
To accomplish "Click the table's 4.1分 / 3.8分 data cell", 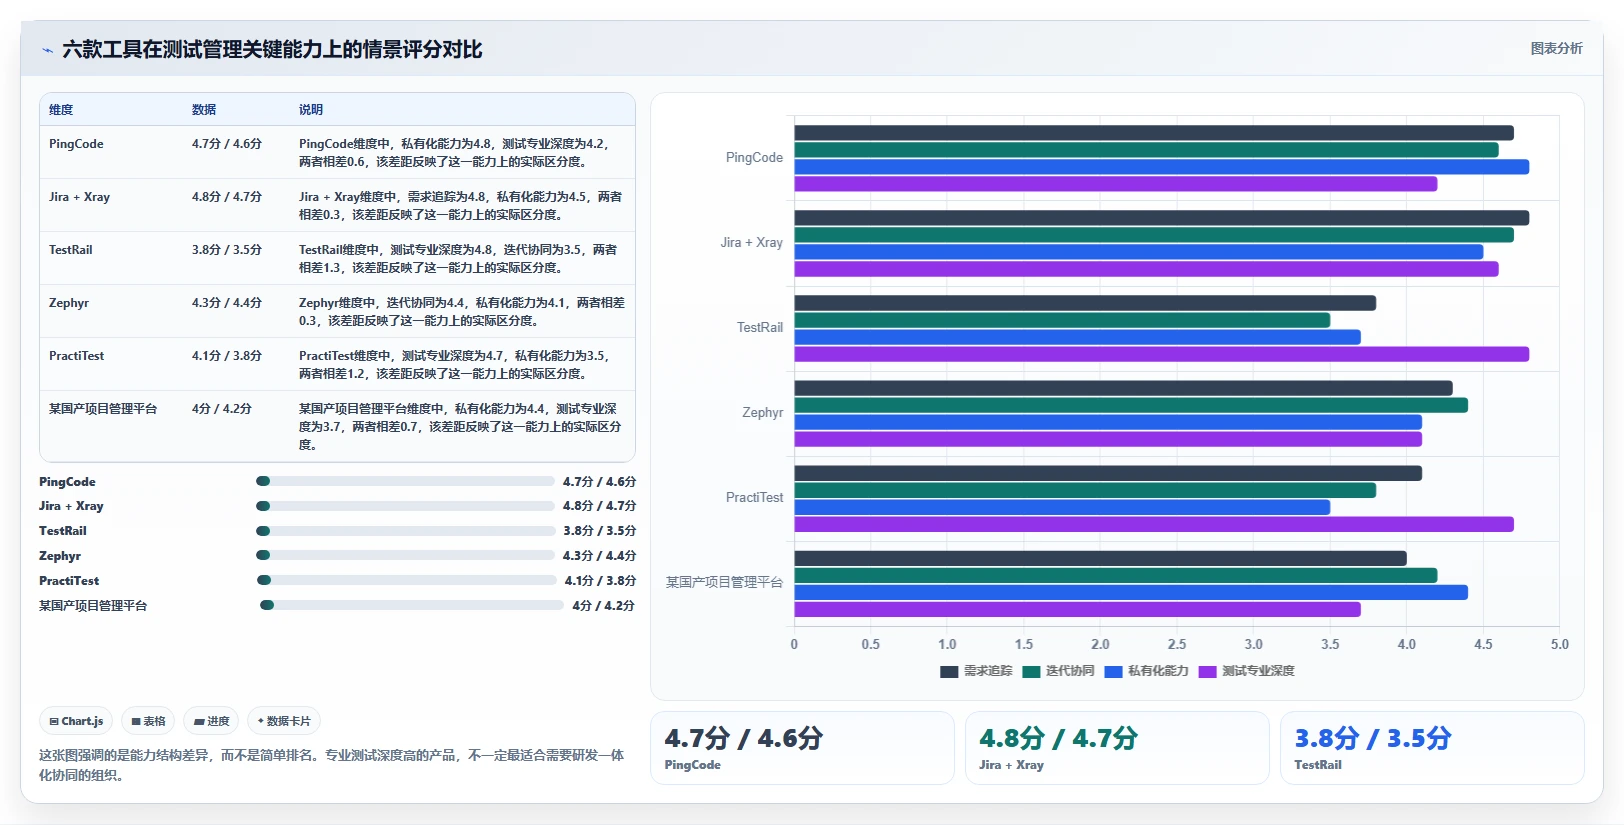I will coord(227,356).
